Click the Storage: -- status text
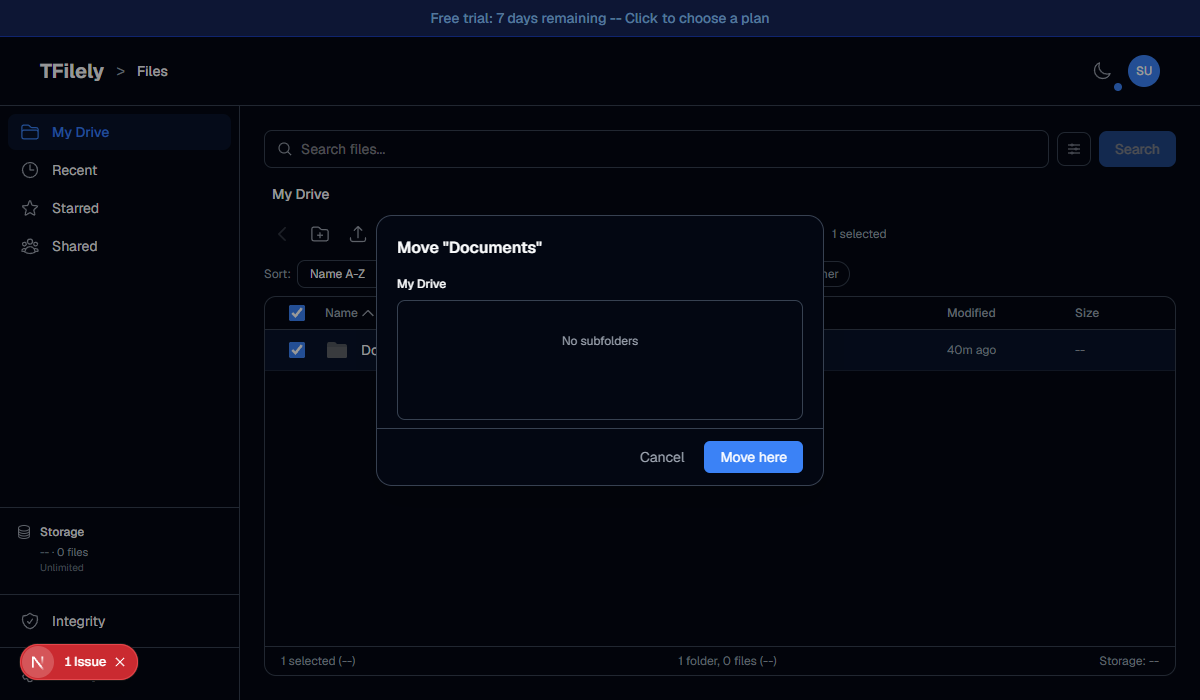This screenshot has height=700, width=1200. pos(1129,661)
